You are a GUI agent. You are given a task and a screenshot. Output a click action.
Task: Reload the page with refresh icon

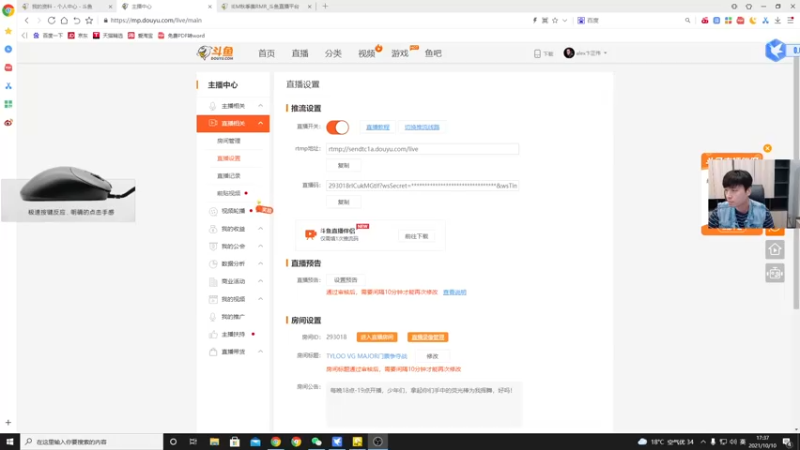52,20
